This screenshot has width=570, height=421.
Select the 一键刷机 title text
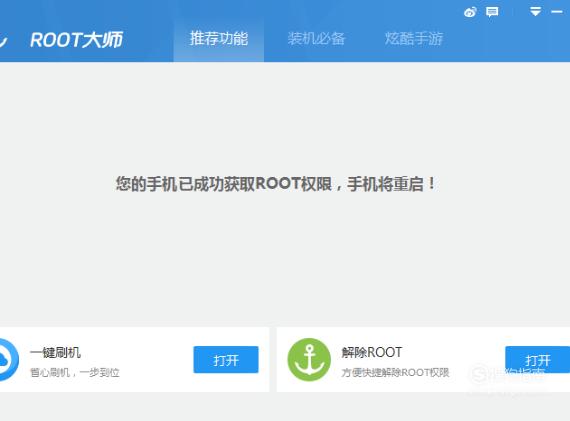[56, 352]
